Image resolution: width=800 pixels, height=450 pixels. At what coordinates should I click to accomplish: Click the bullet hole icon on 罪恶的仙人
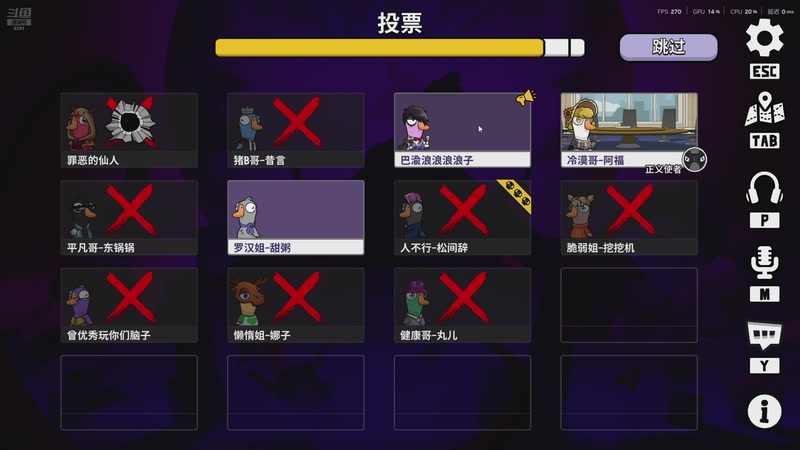[x=130, y=122]
